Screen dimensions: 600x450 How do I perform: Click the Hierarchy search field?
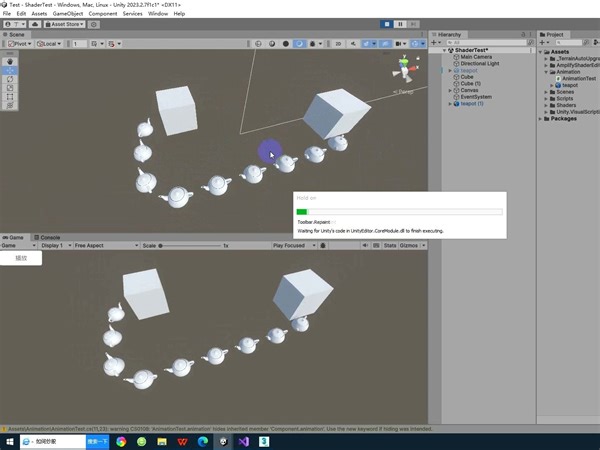point(487,43)
